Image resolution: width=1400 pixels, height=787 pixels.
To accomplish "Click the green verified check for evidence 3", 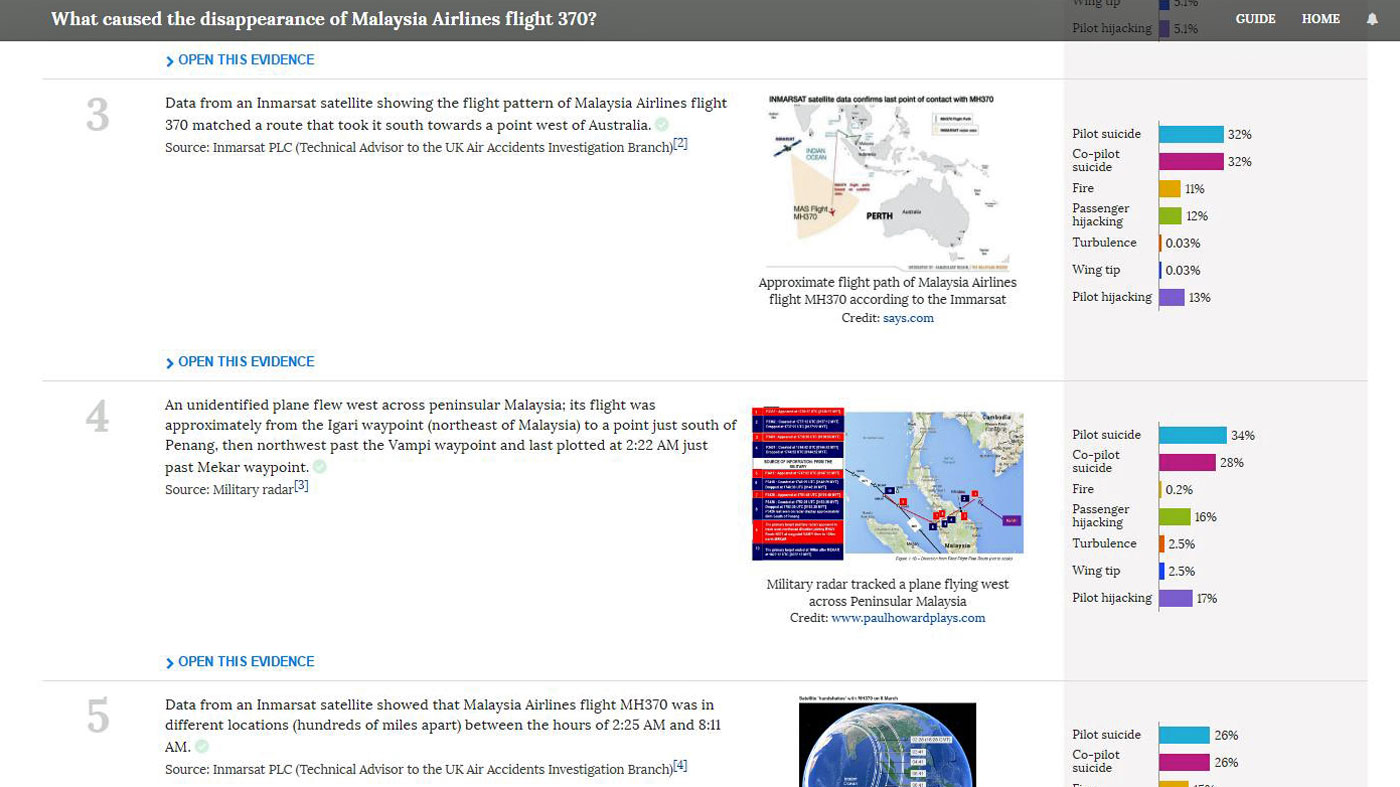I will click(x=662, y=125).
